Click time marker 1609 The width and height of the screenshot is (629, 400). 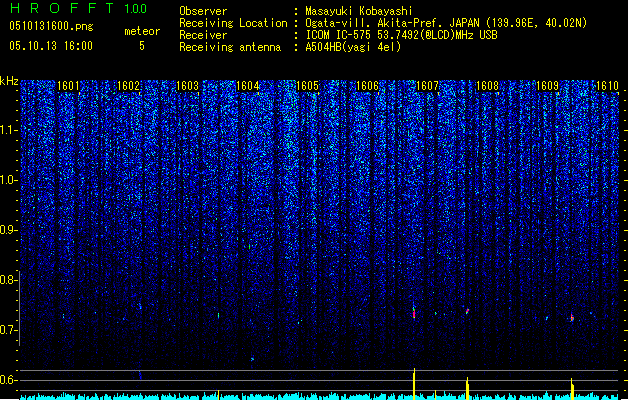[x=547, y=86]
